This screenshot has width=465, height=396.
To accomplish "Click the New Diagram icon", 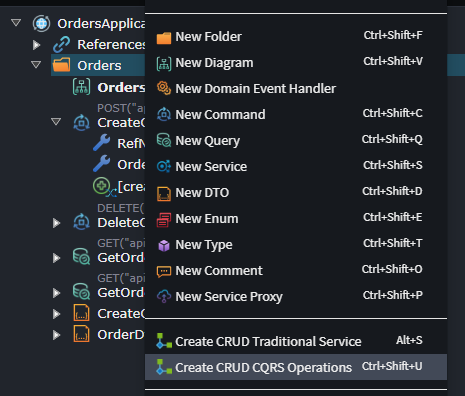I will 164,63.
